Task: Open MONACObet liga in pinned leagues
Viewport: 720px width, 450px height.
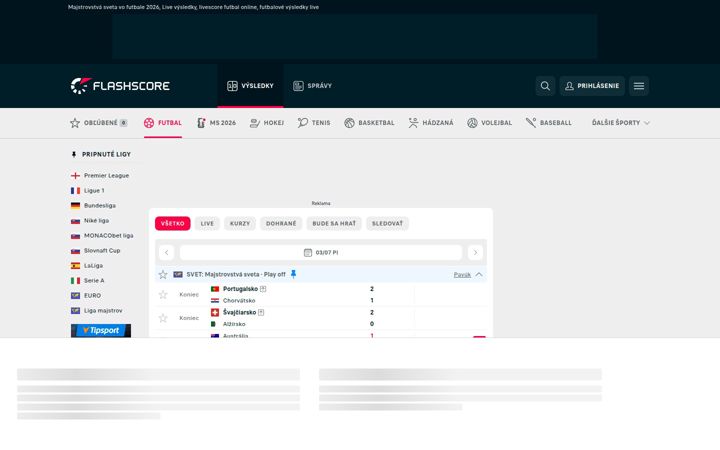Action: click(102, 236)
